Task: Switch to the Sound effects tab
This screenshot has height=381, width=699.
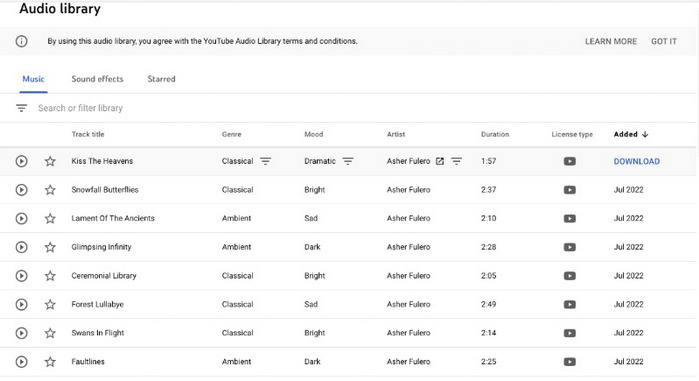Action: [97, 79]
